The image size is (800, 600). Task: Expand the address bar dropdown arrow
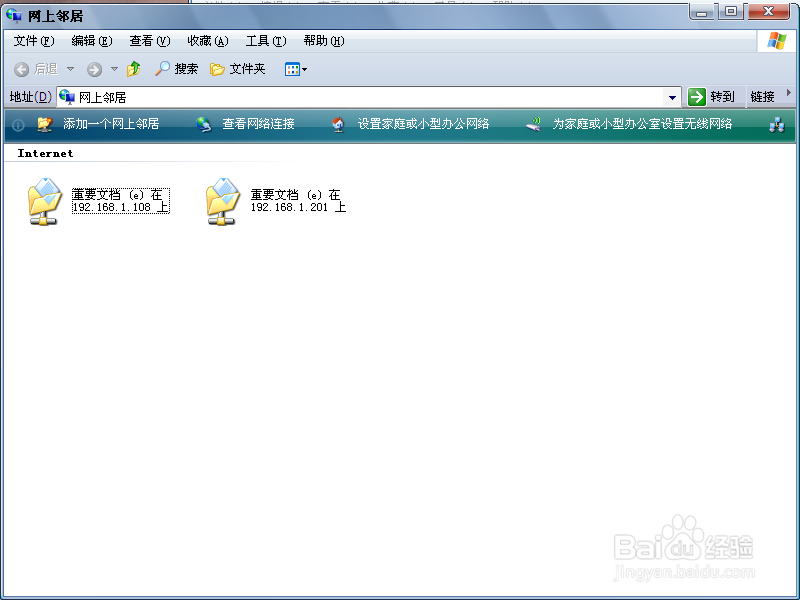point(672,97)
